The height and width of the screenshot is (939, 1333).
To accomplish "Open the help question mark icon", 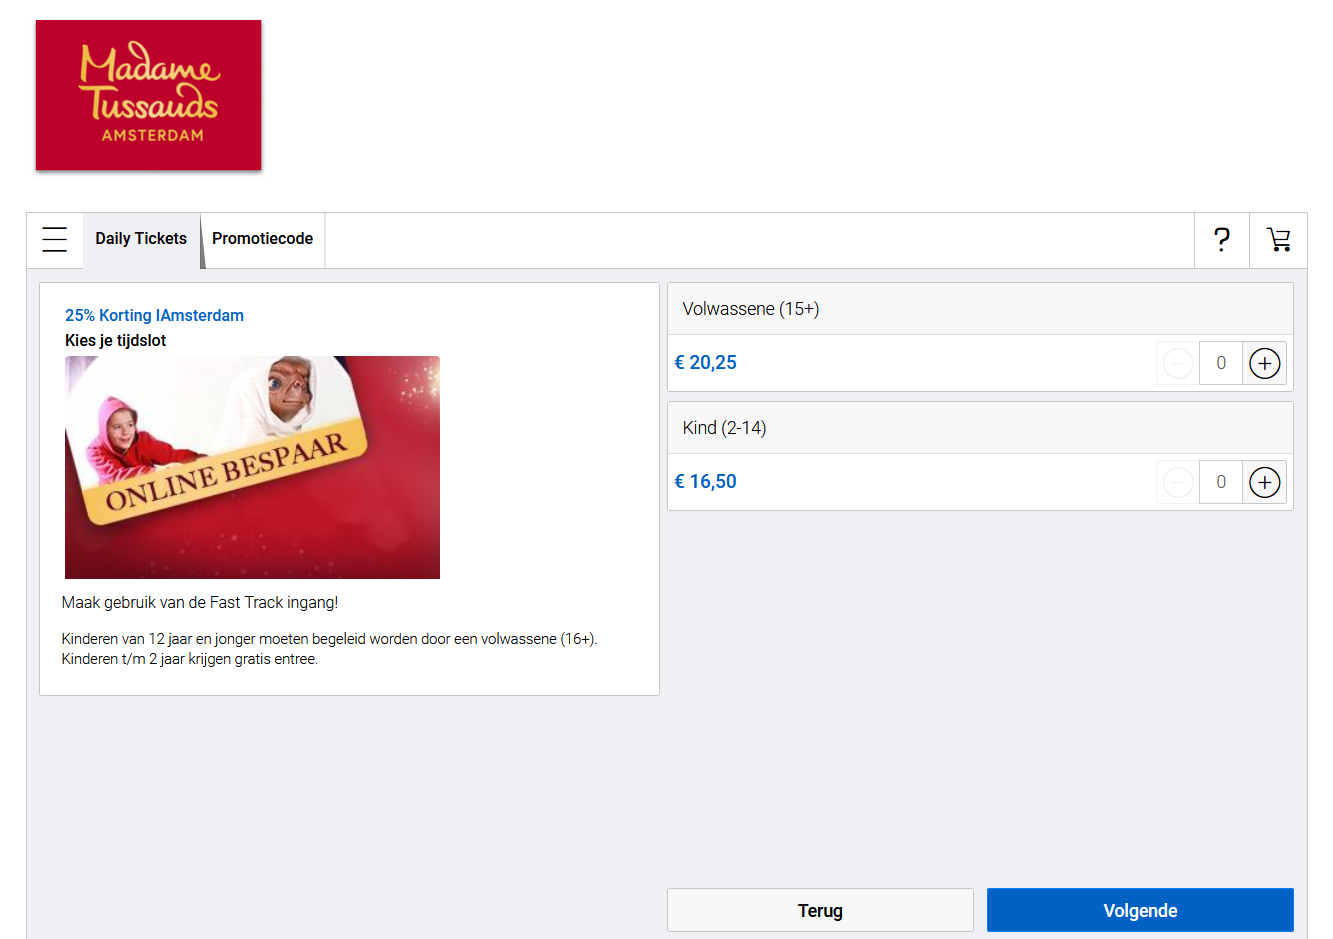I will click(x=1221, y=240).
